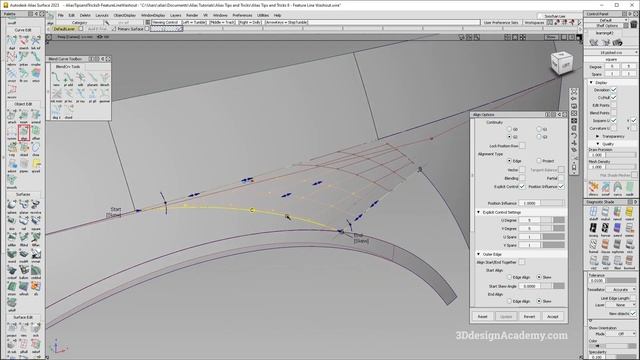Select the New blend curve tool
The width and height of the screenshot is (640, 360).
[56, 79]
